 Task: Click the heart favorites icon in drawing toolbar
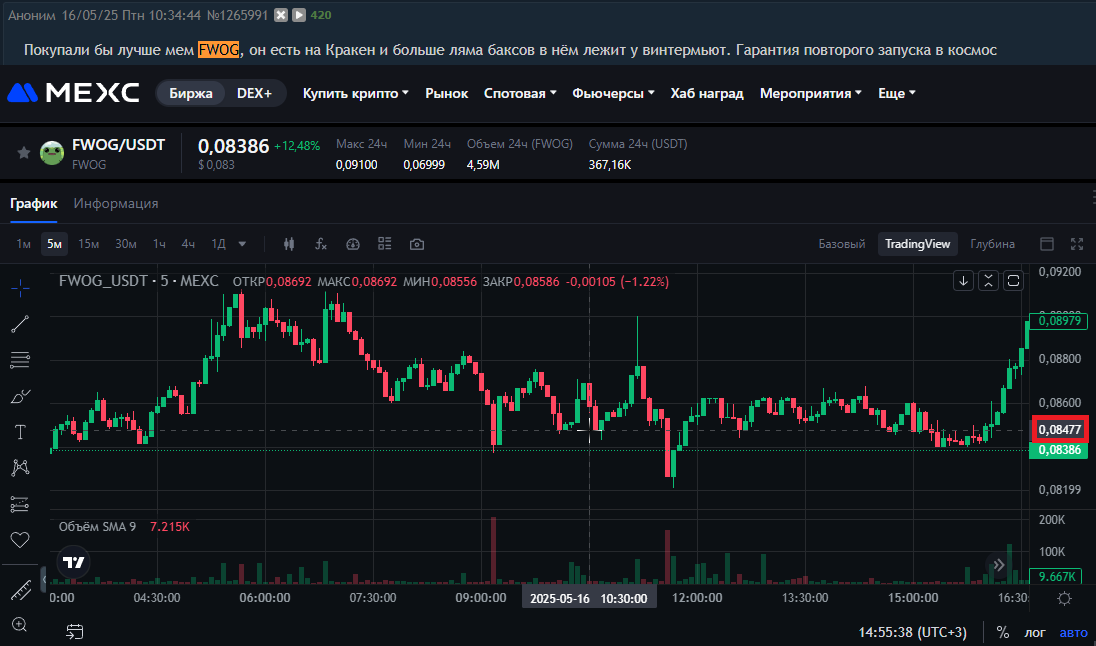pos(20,540)
